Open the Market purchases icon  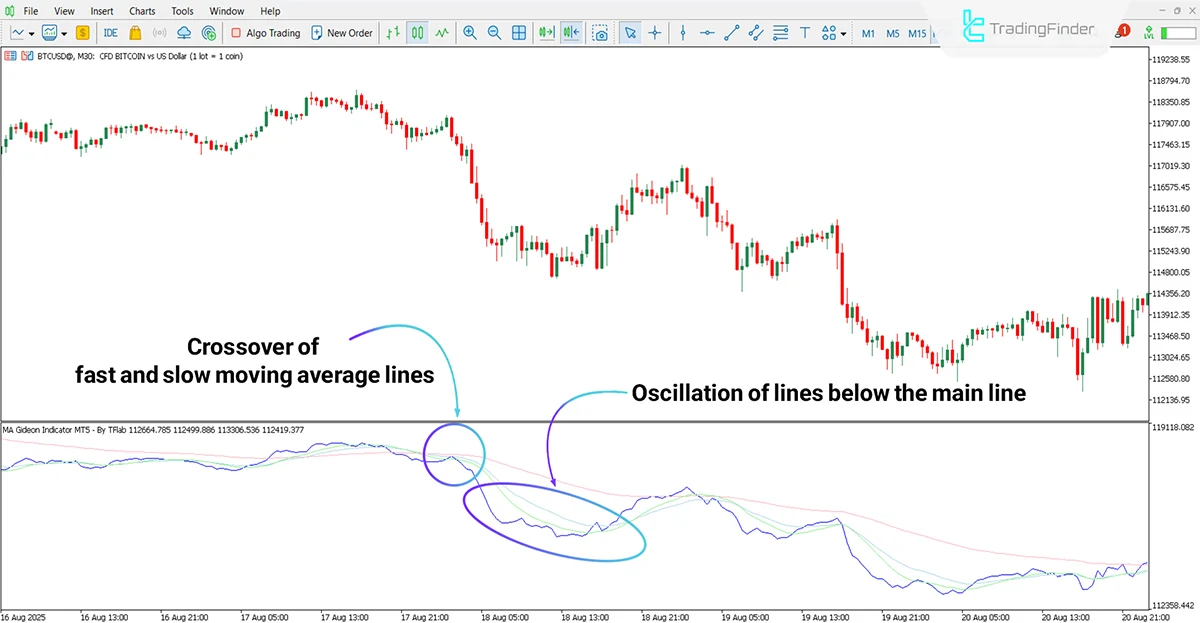point(133,32)
